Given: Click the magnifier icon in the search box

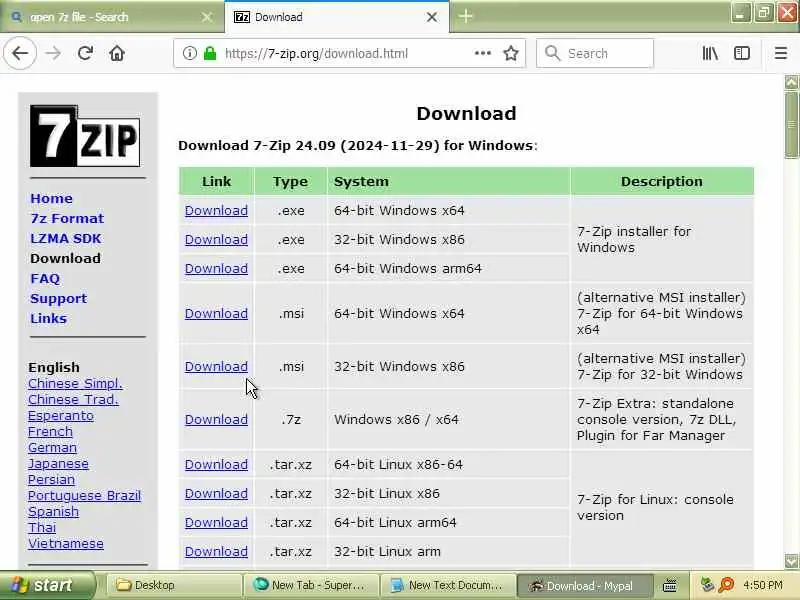Looking at the screenshot, I should pyautogui.click(x=552, y=53).
